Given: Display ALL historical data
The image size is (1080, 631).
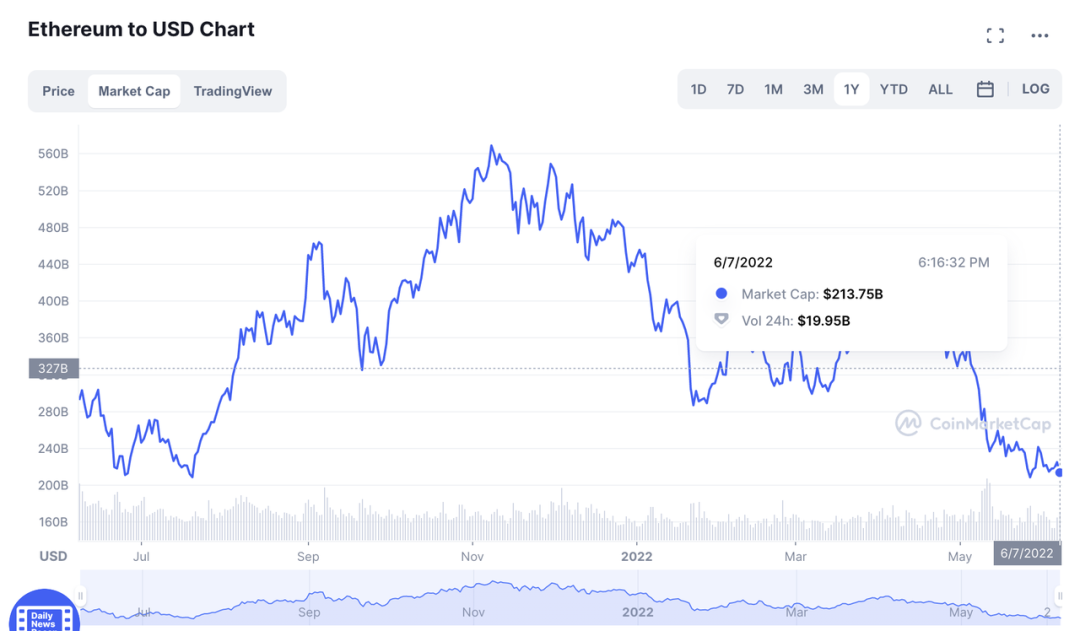Looking at the screenshot, I should click(940, 90).
